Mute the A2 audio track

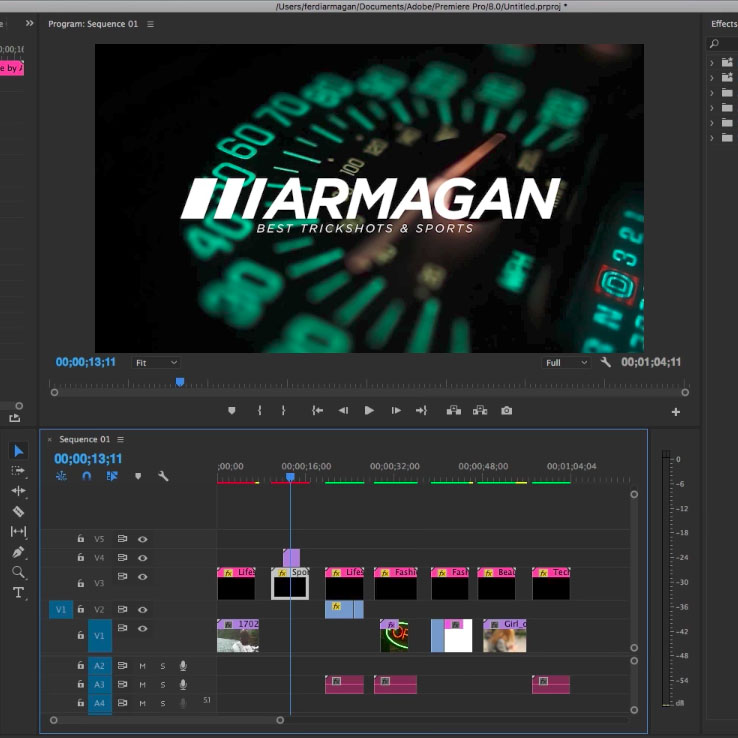tap(142, 666)
